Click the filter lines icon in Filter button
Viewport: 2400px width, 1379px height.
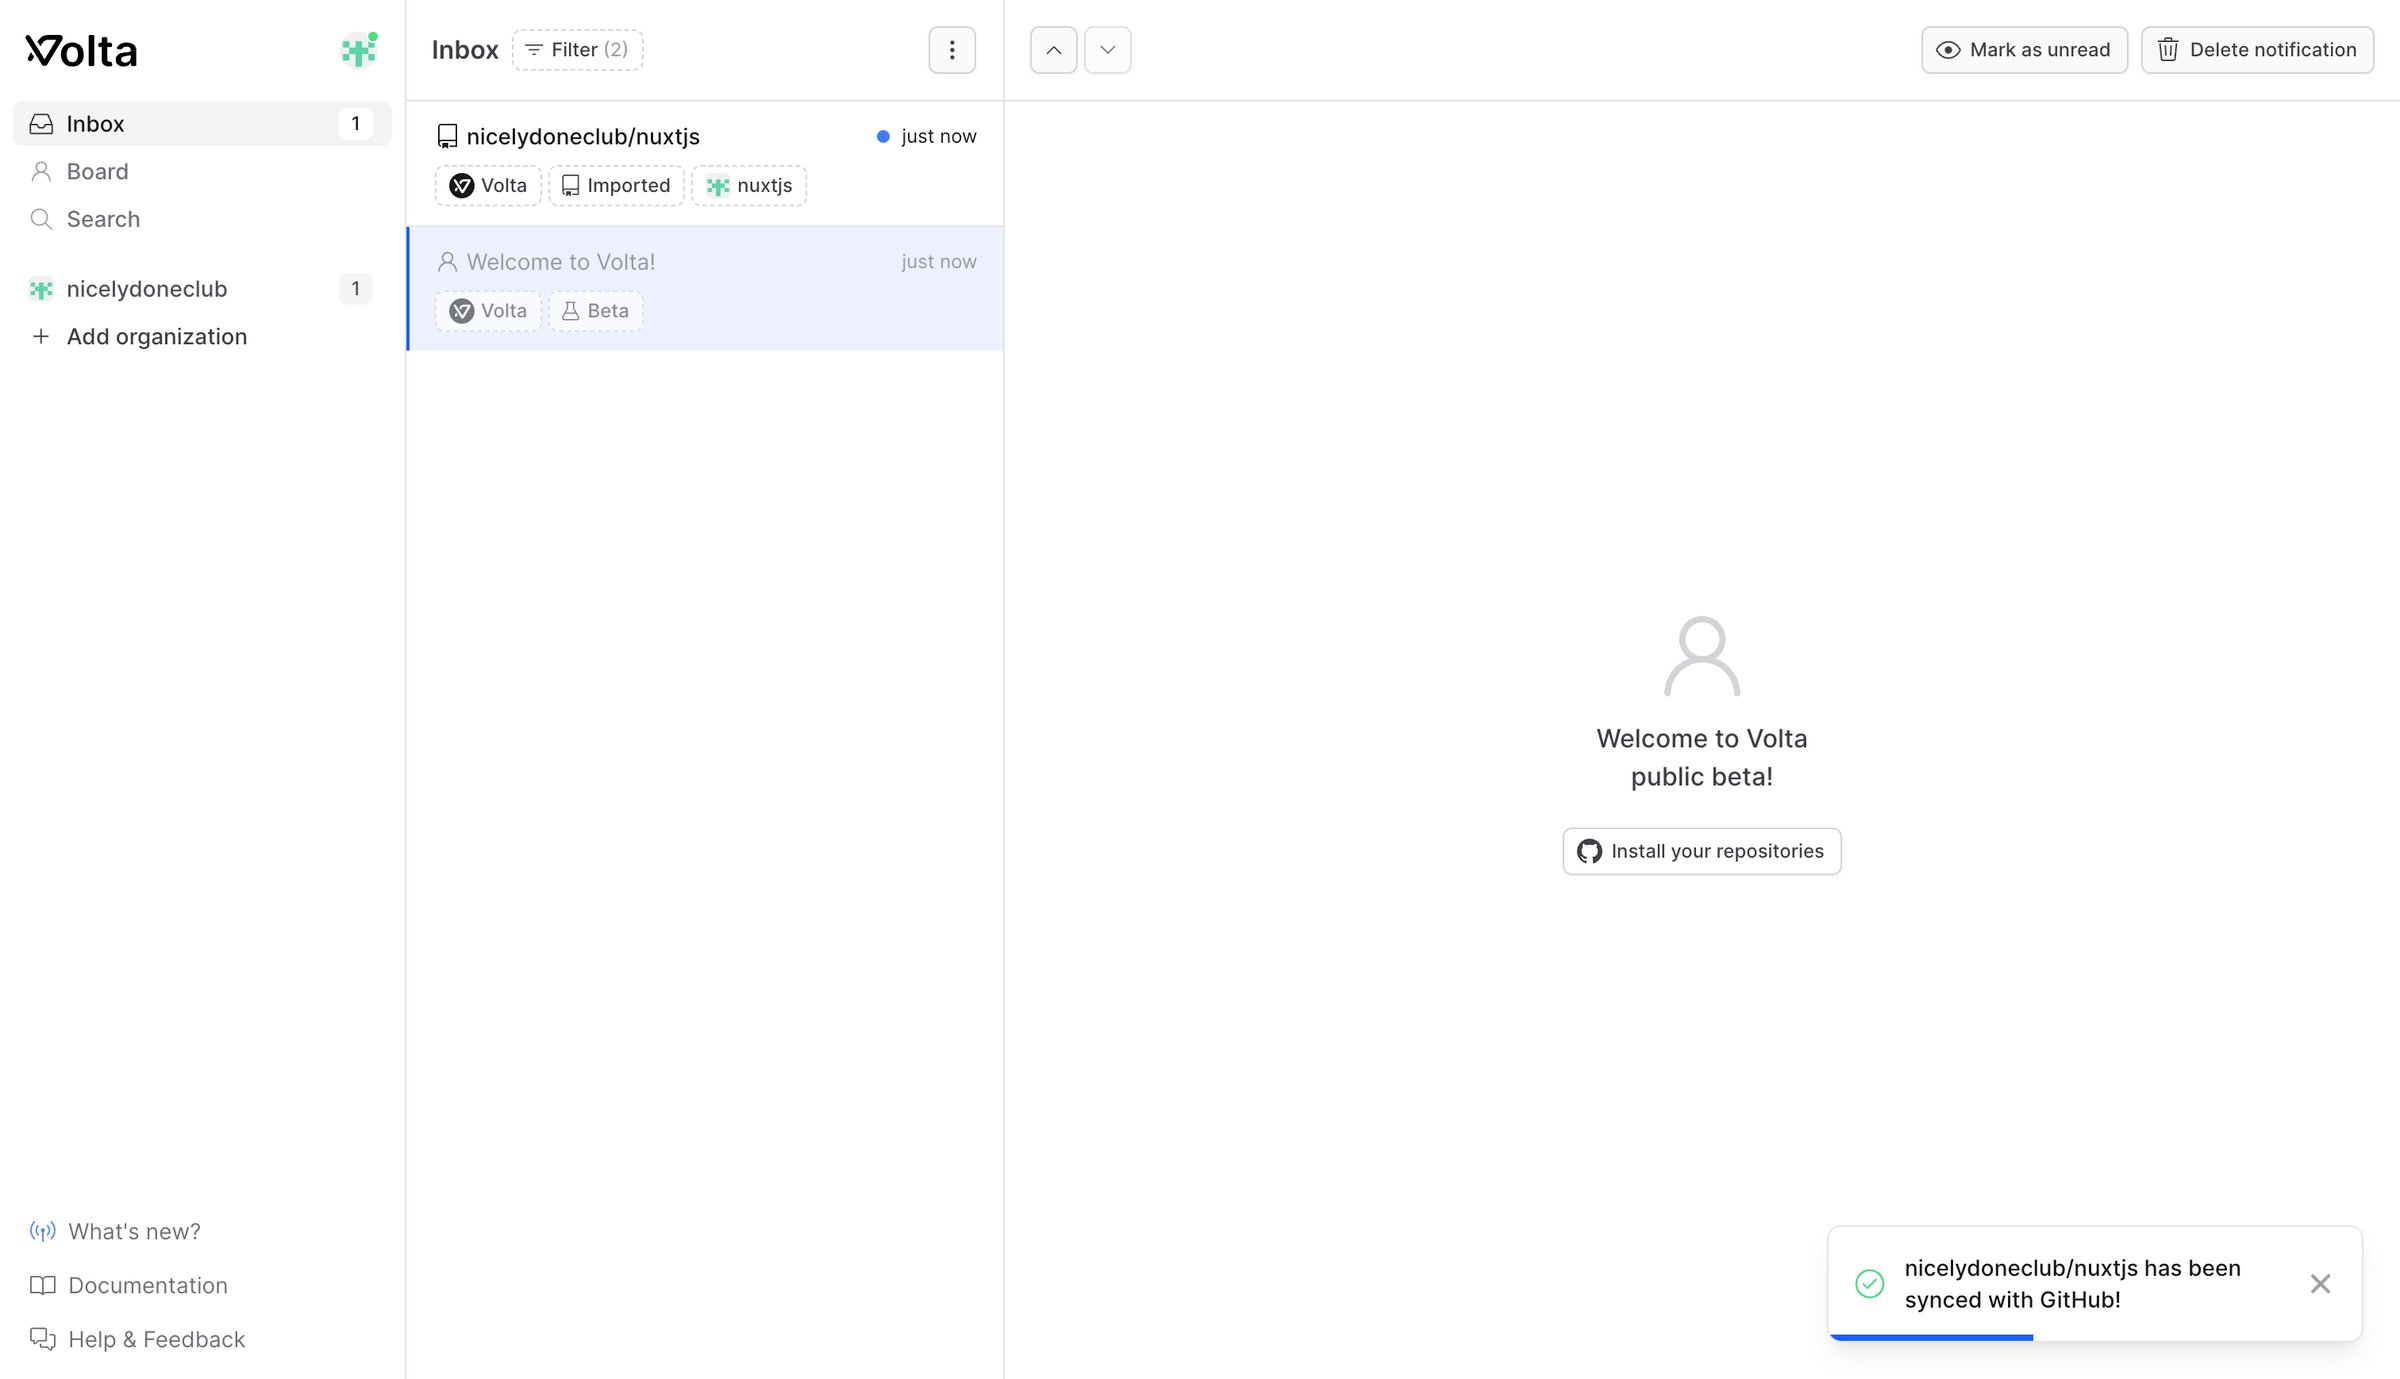coord(534,50)
